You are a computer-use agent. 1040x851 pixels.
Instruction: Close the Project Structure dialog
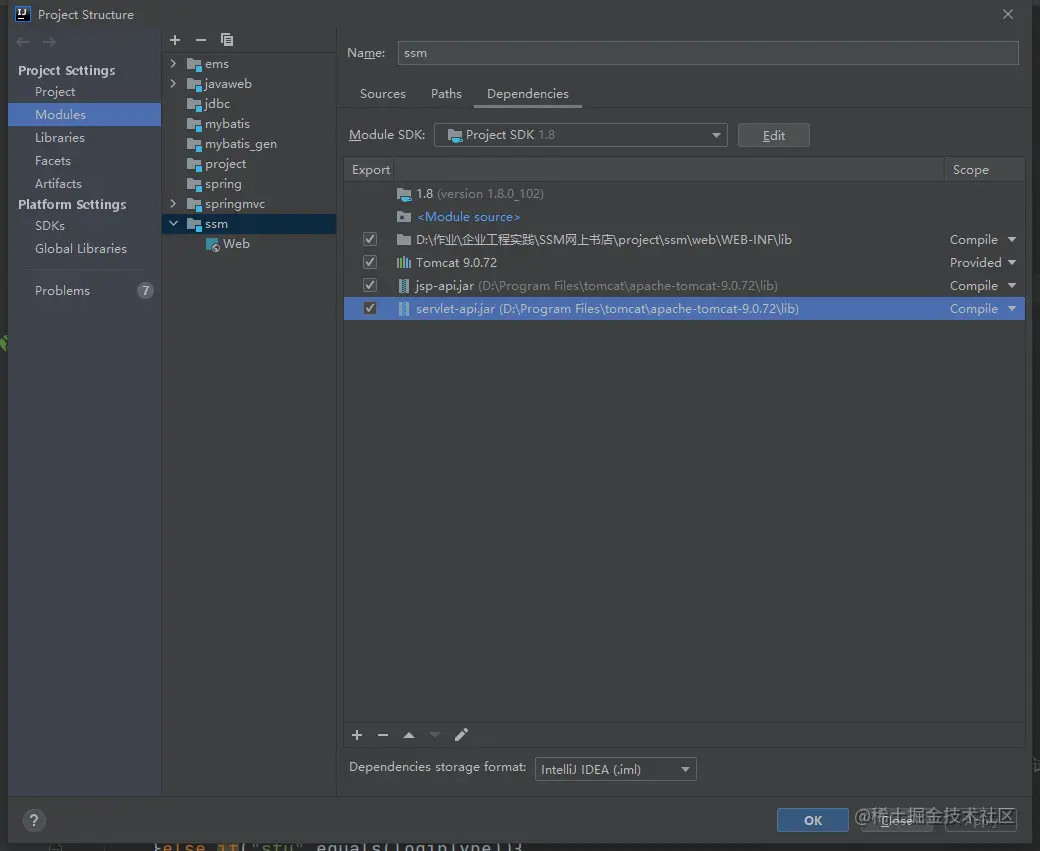pyautogui.click(x=1008, y=14)
